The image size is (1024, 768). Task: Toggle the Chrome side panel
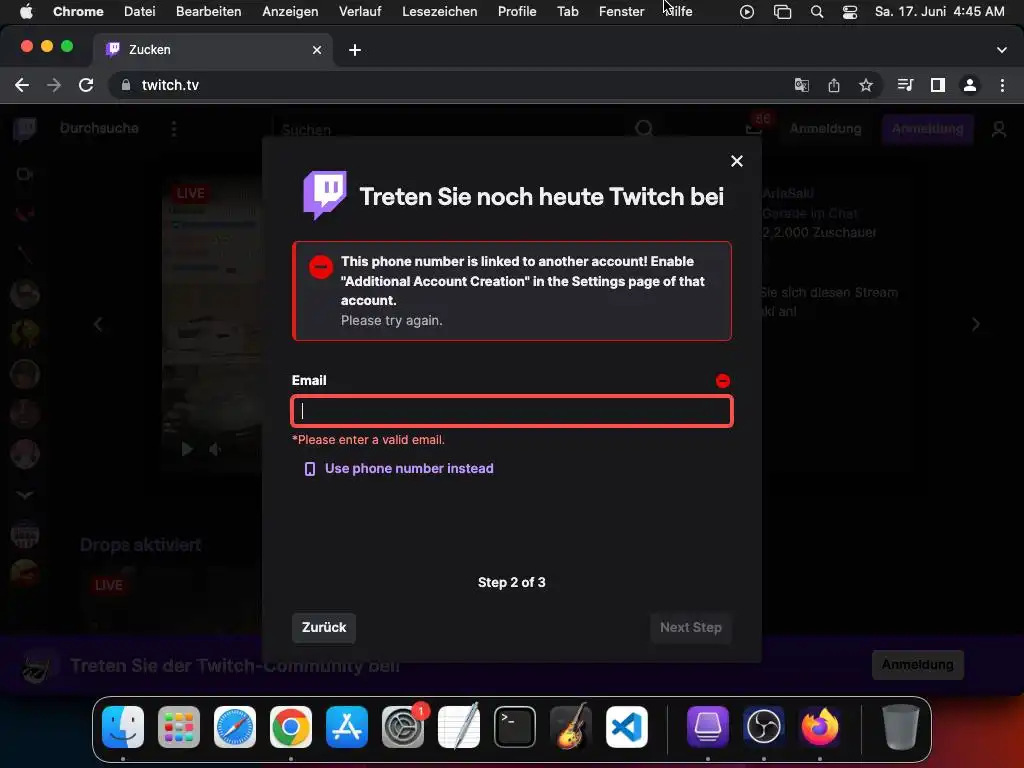[x=938, y=85]
